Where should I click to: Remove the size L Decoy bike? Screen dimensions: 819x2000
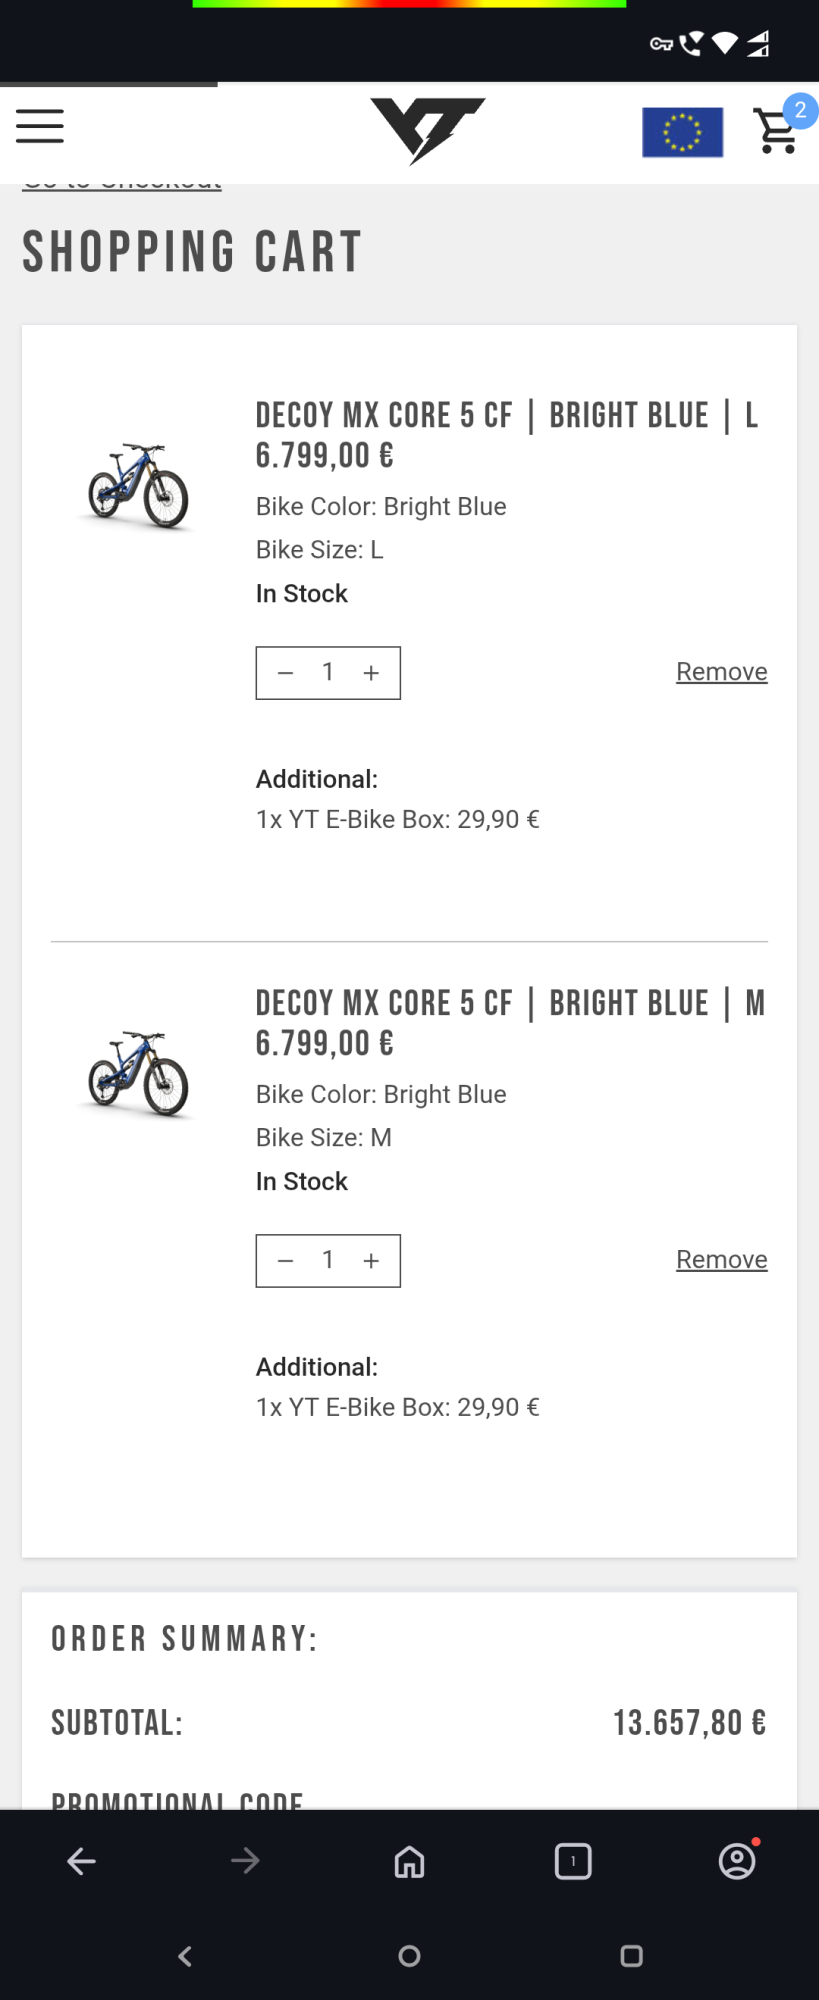coord(721,672)
